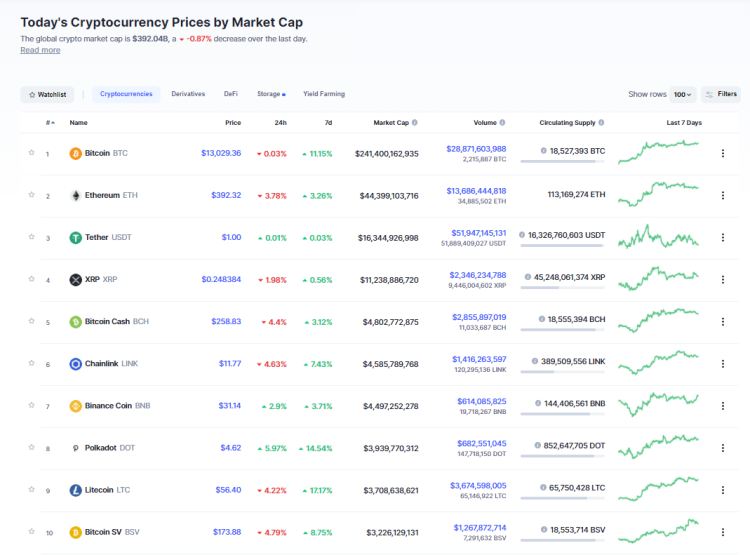750x555 pixels.
Task: Open three-dot menu for Binance Coin row
Action: 723,406
